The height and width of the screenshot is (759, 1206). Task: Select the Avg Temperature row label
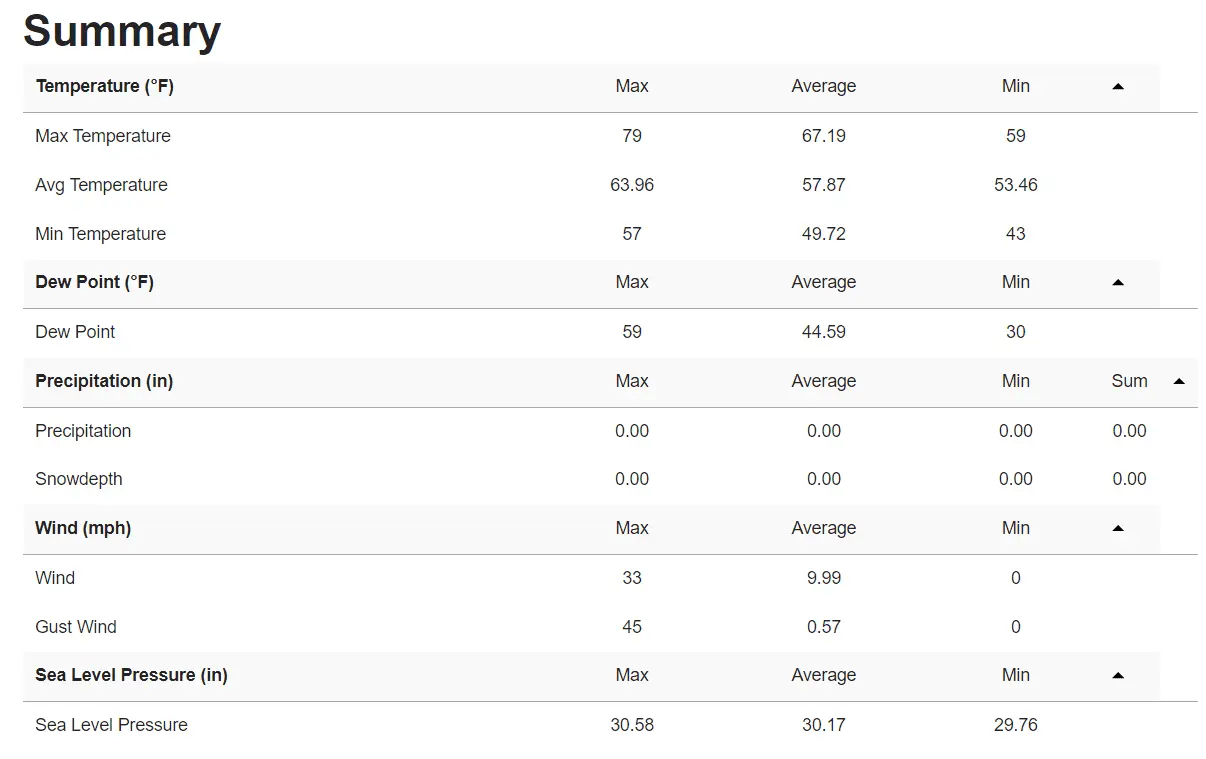(x=101, y=185)
